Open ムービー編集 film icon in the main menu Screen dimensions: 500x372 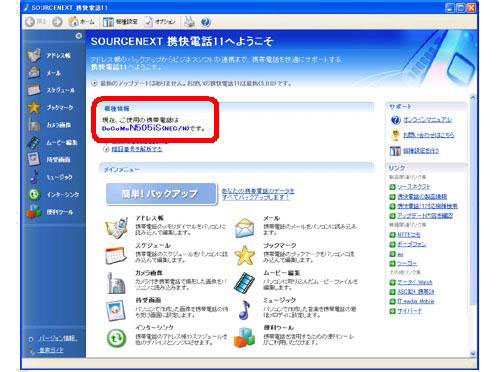[x=244, y=283]
